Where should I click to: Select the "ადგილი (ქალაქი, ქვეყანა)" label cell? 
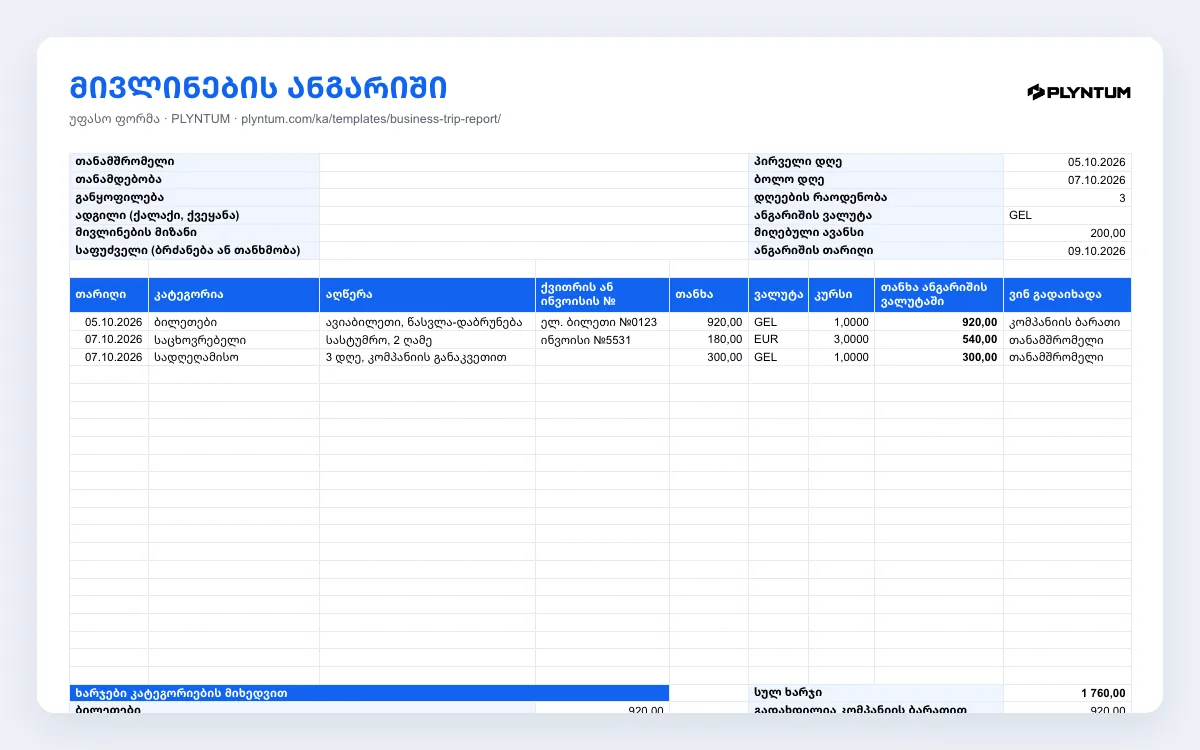point(194,215)
